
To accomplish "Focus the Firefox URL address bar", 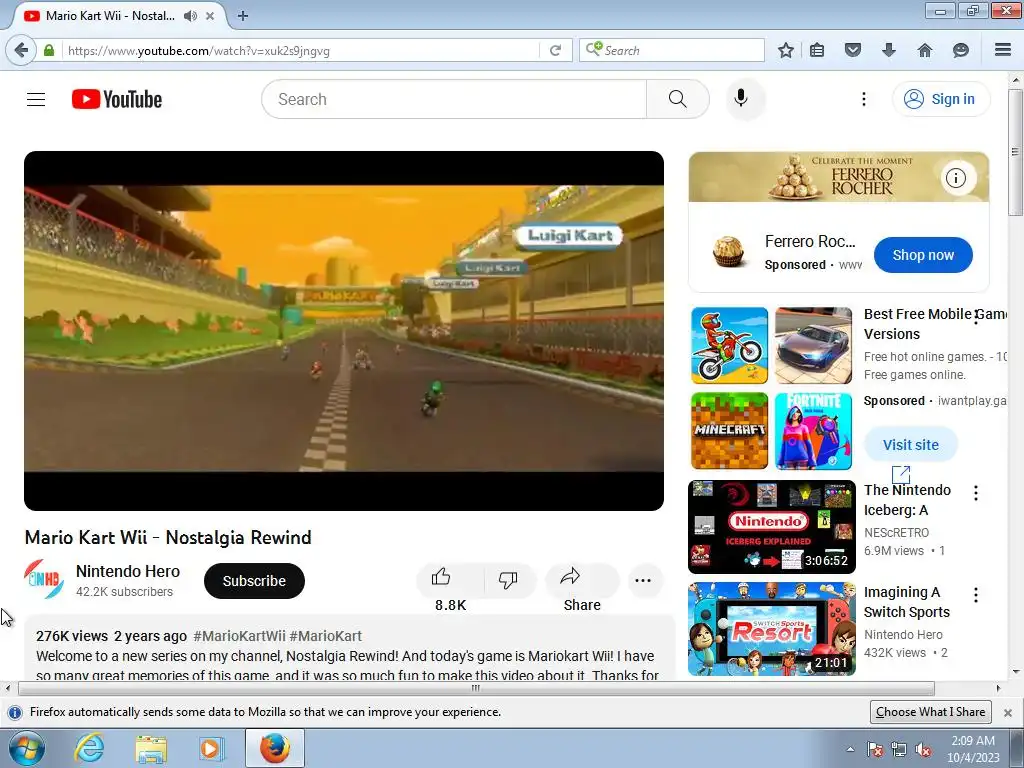I will (300, 50).
